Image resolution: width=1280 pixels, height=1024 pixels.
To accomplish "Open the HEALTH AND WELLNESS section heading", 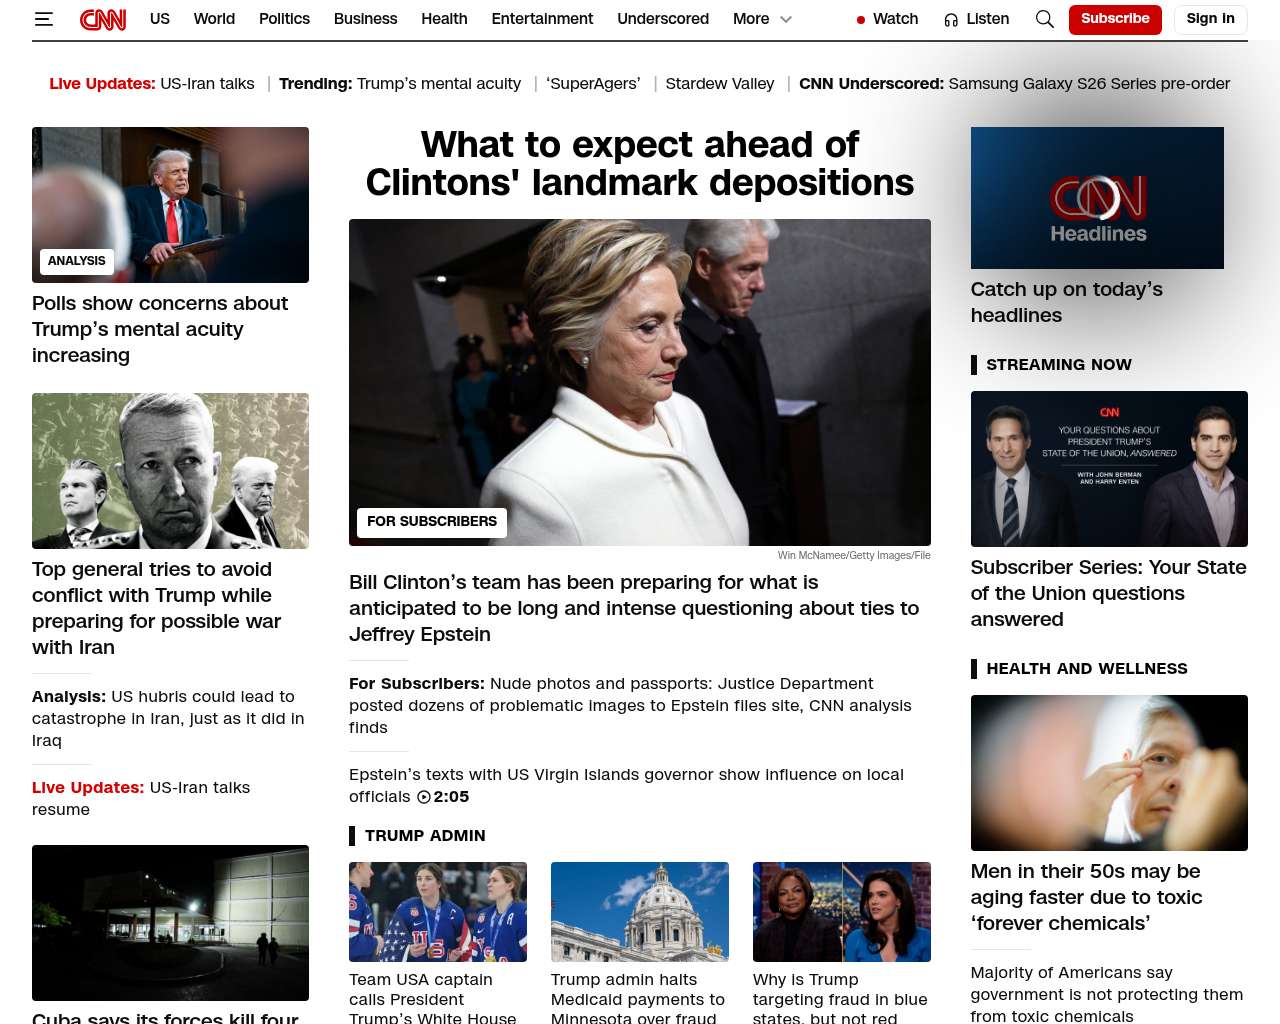I will (1087, 669).
